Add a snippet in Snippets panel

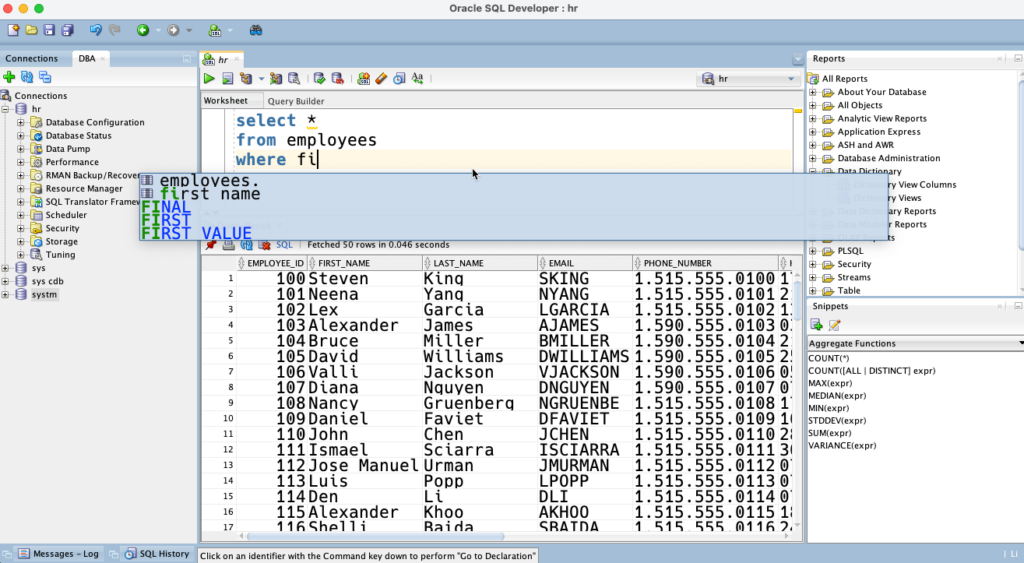[816, 325]
